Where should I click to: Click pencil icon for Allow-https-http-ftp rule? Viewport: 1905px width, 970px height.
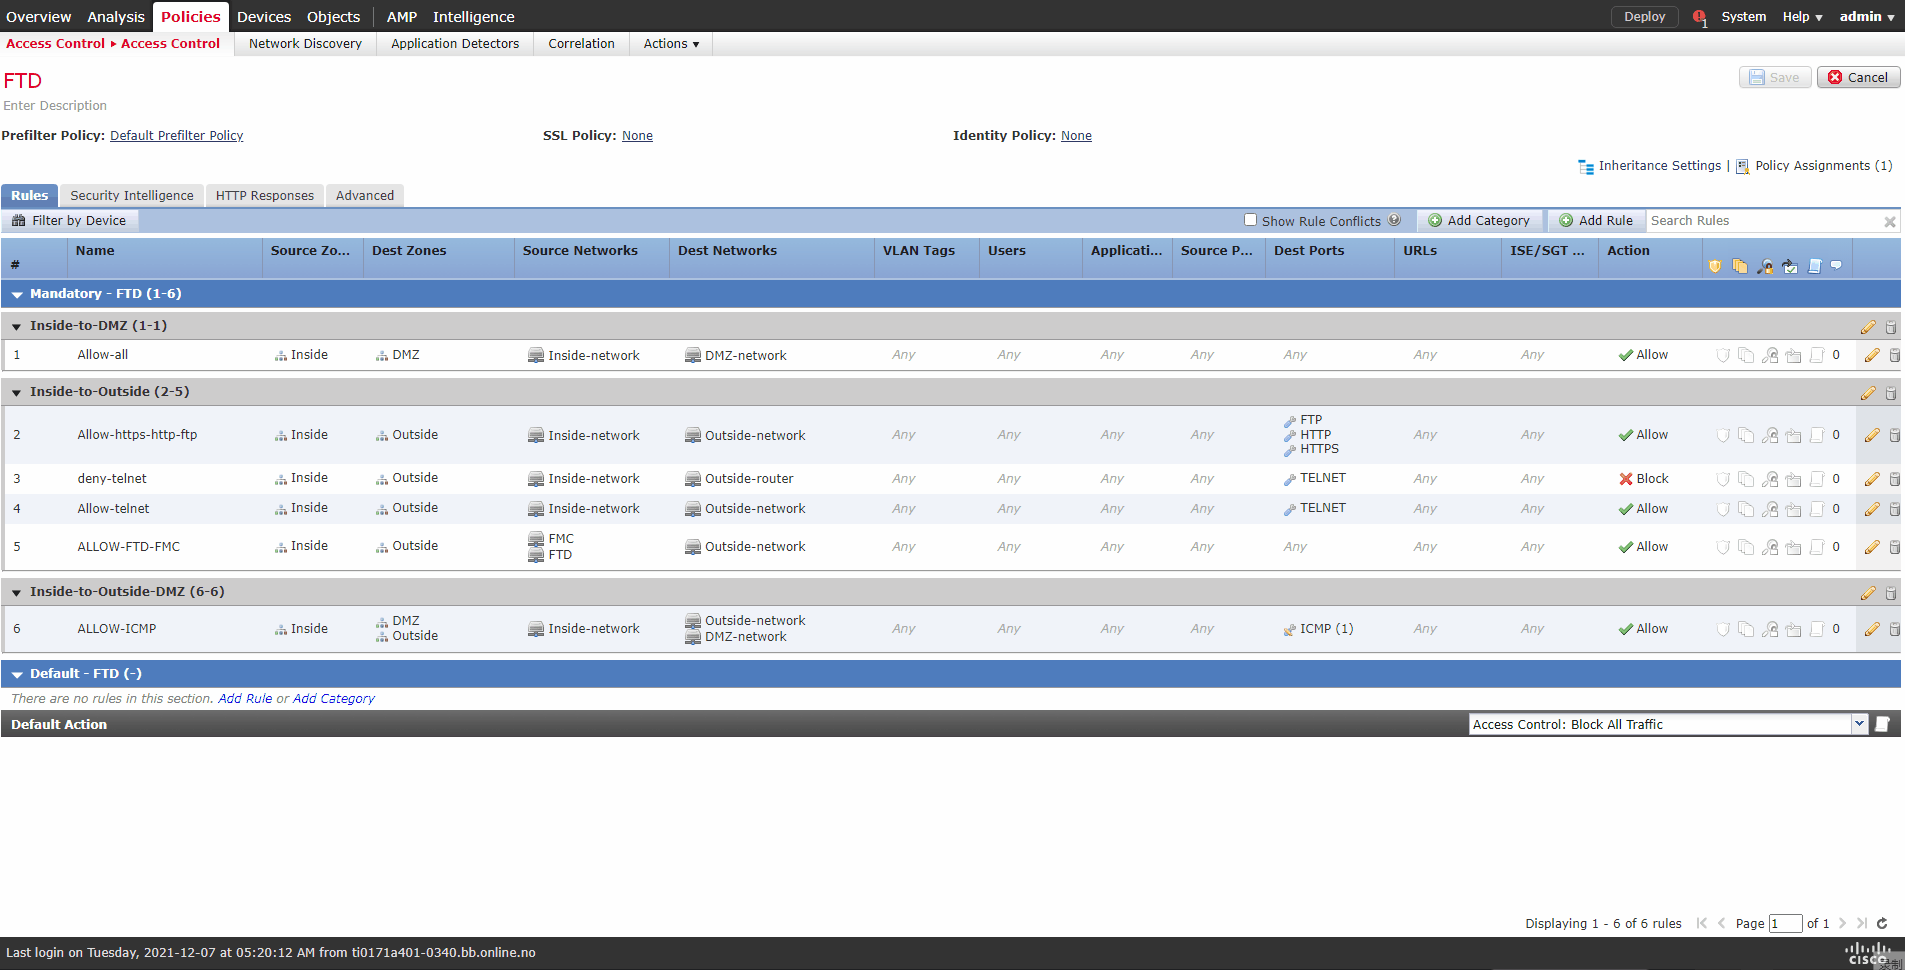click(x=1872, y=435)
